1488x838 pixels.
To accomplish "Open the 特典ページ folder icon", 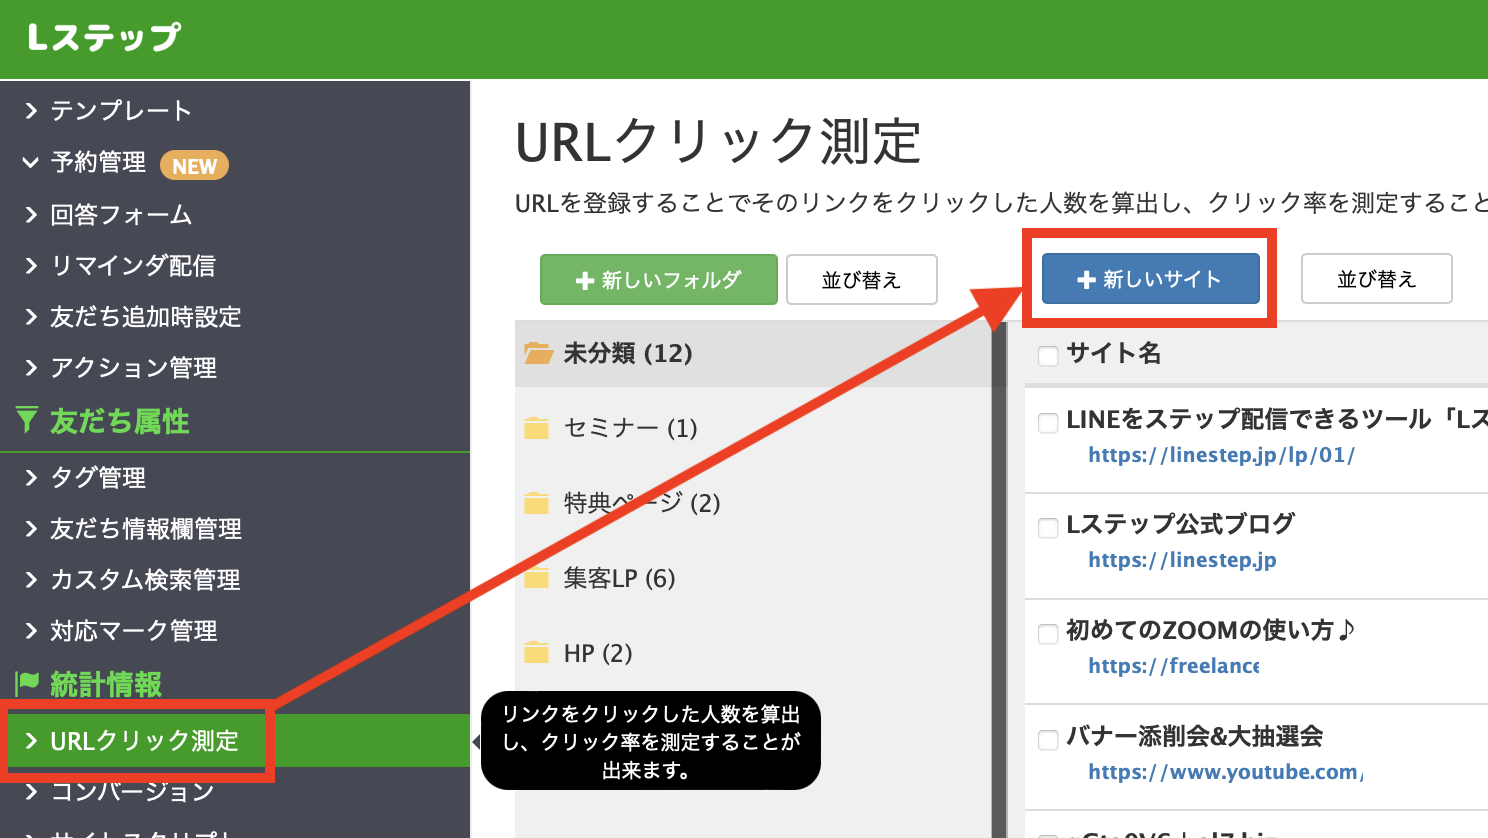I will coord(537,503).
